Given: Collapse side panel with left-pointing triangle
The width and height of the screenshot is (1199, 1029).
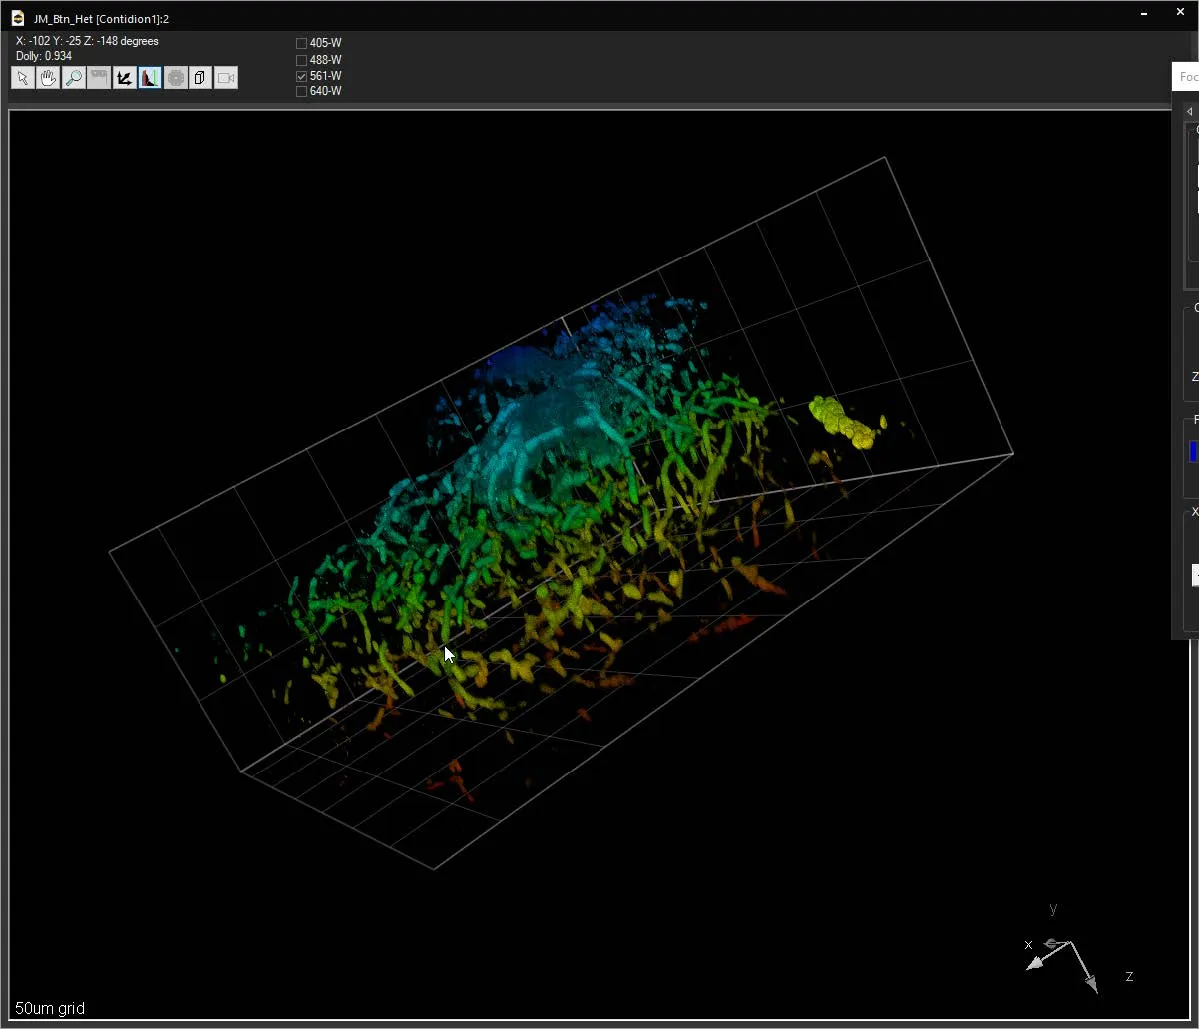Looking at the screenshot, I should point(1189,112).
